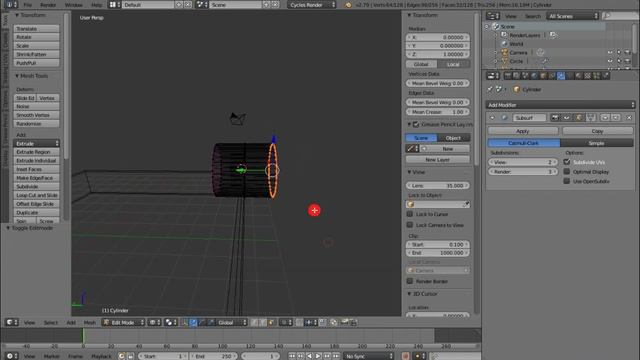Click the timeline play forward button
Screen dimensions: 640x360
(x=318, y=356)
